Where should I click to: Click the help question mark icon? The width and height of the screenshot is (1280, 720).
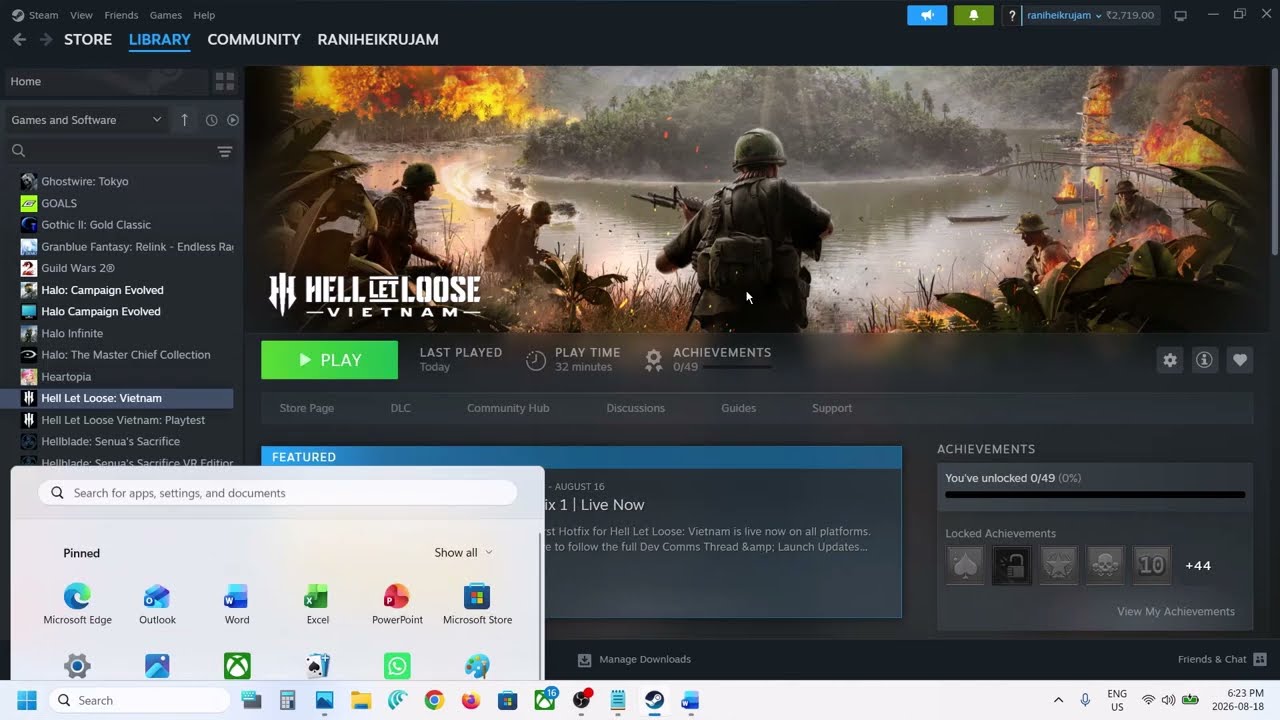pos(1012,15)
